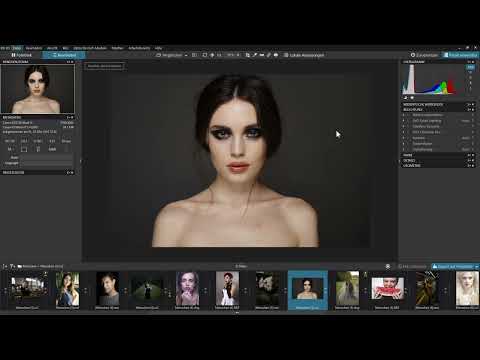Toggle highlight clipping warning icon
The height and width of the screenshot is (360, 480).
pos(412,98)
